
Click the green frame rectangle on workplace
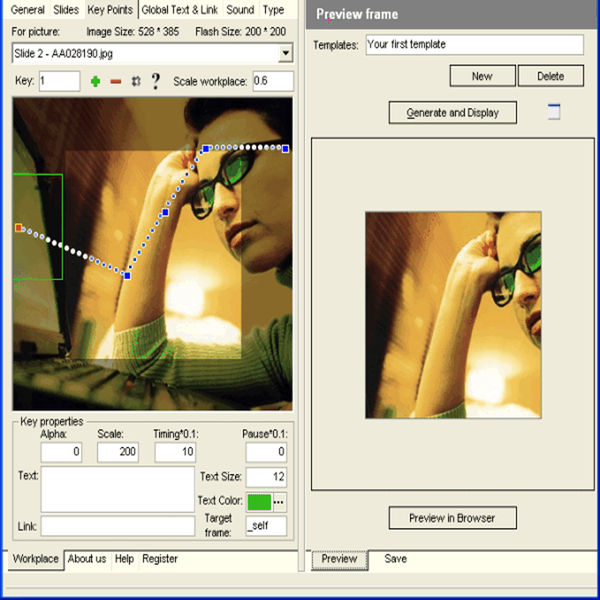pyautogui.click(x=38, y=227)
